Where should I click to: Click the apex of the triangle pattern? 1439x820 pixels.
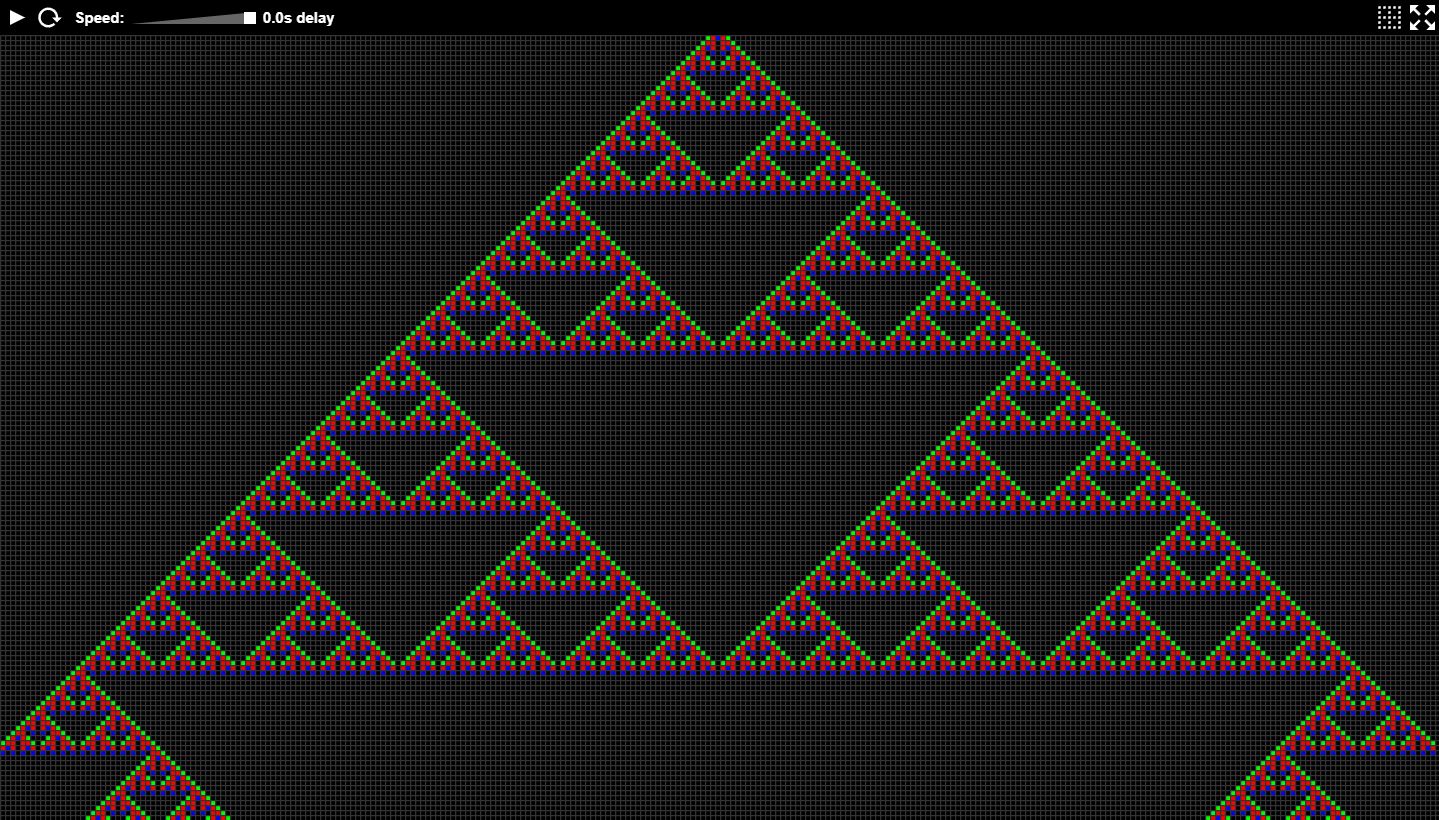click(x=718, y=40)
